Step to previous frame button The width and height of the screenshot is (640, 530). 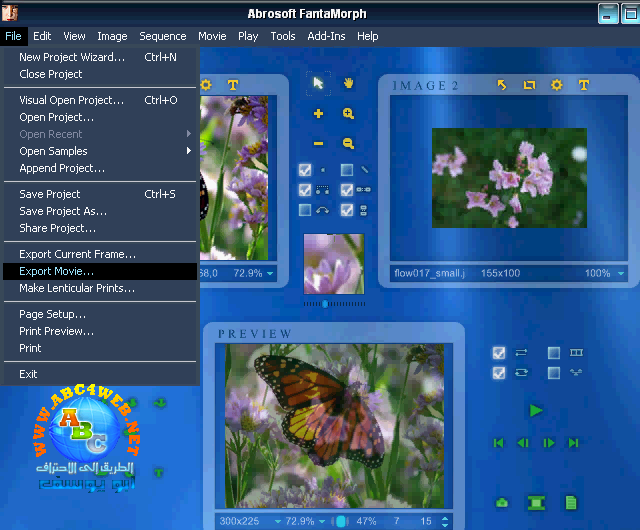[523, 443]
